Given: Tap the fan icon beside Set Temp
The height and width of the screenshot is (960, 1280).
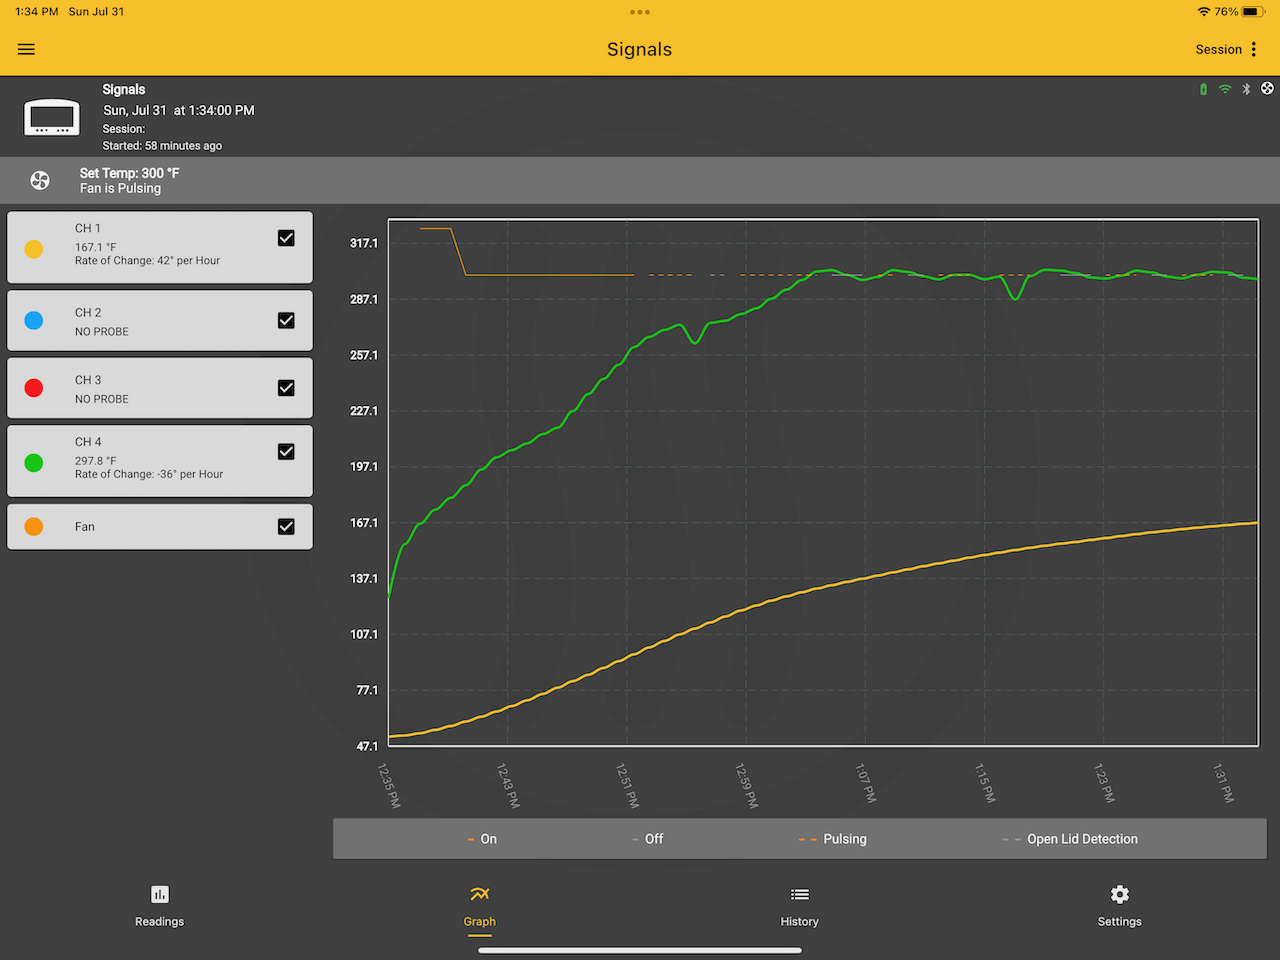Looking at the screenshot, I should [x=40, y=181].
